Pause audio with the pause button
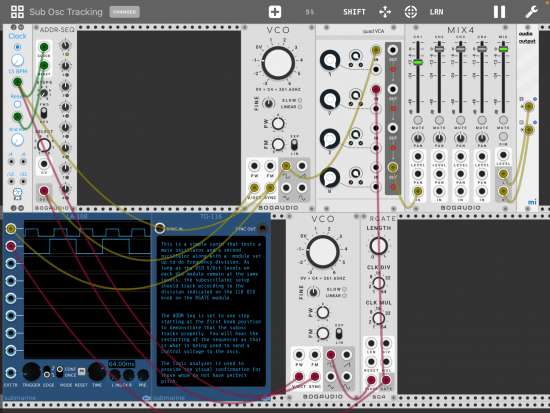Screen dimensions: 550x413 (x=499, y=12)
